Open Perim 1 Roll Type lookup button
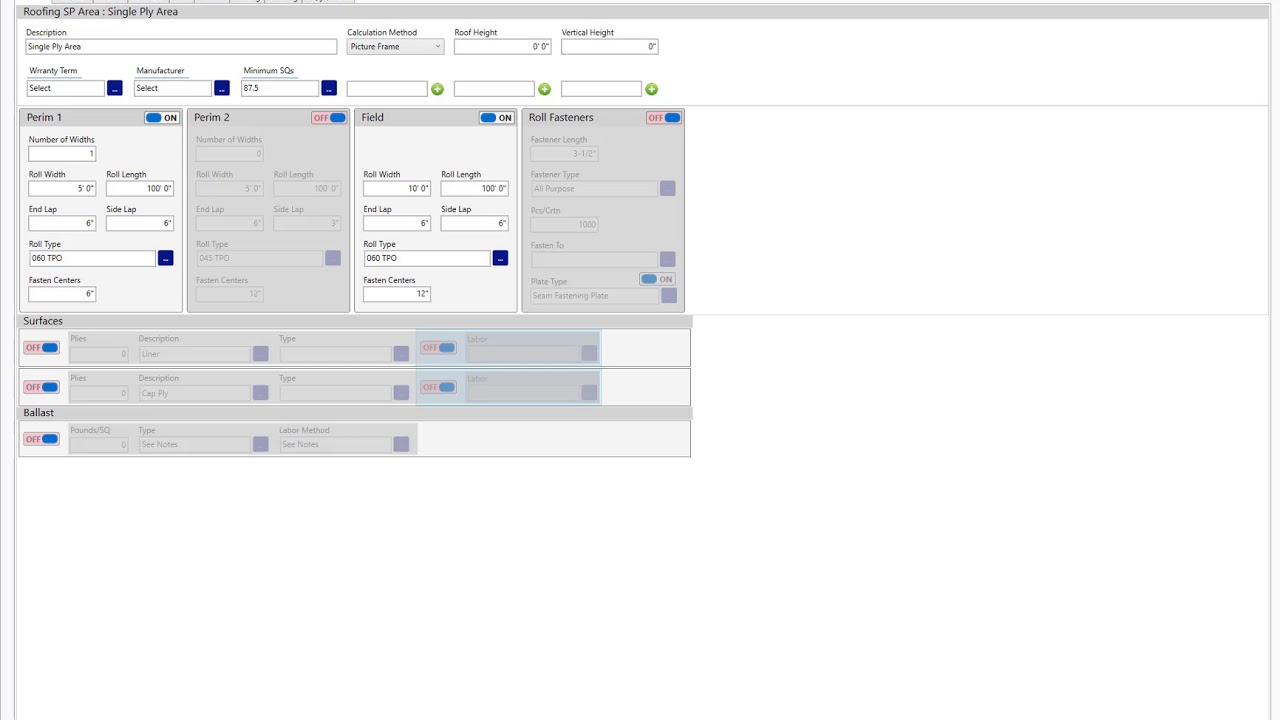The width and height of the screenshot is (1280, 720). point(165,259)
